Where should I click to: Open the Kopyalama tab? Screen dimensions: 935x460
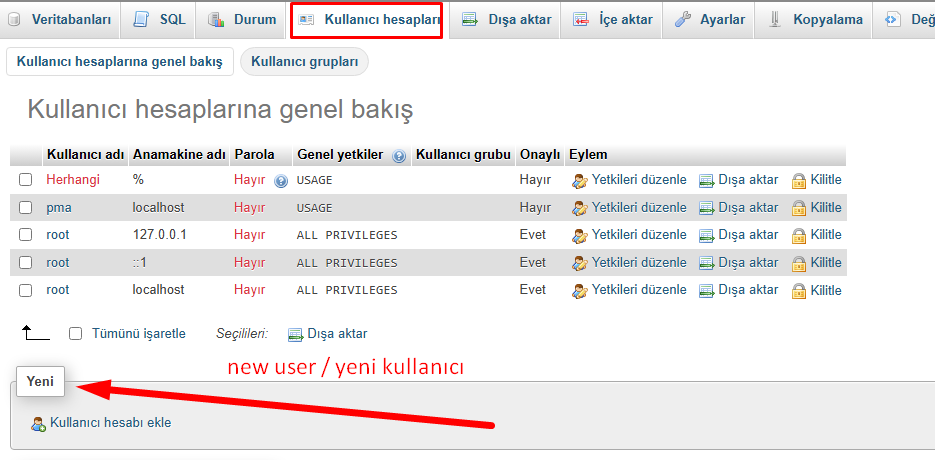815,20
